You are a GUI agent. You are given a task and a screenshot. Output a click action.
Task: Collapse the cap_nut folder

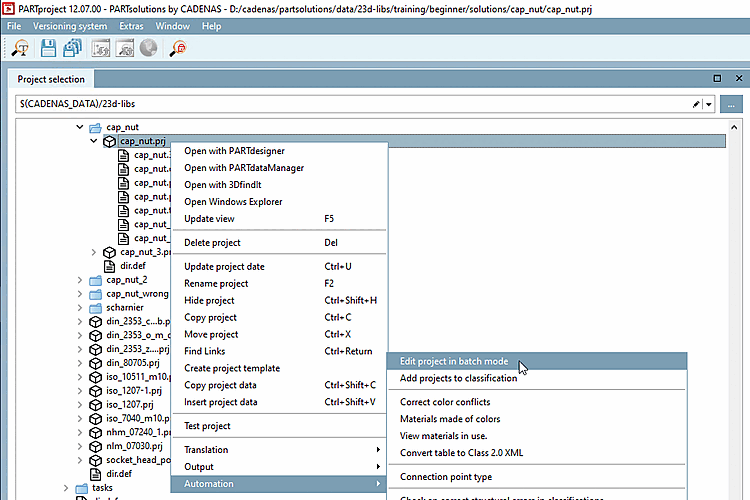click(80, 128)
